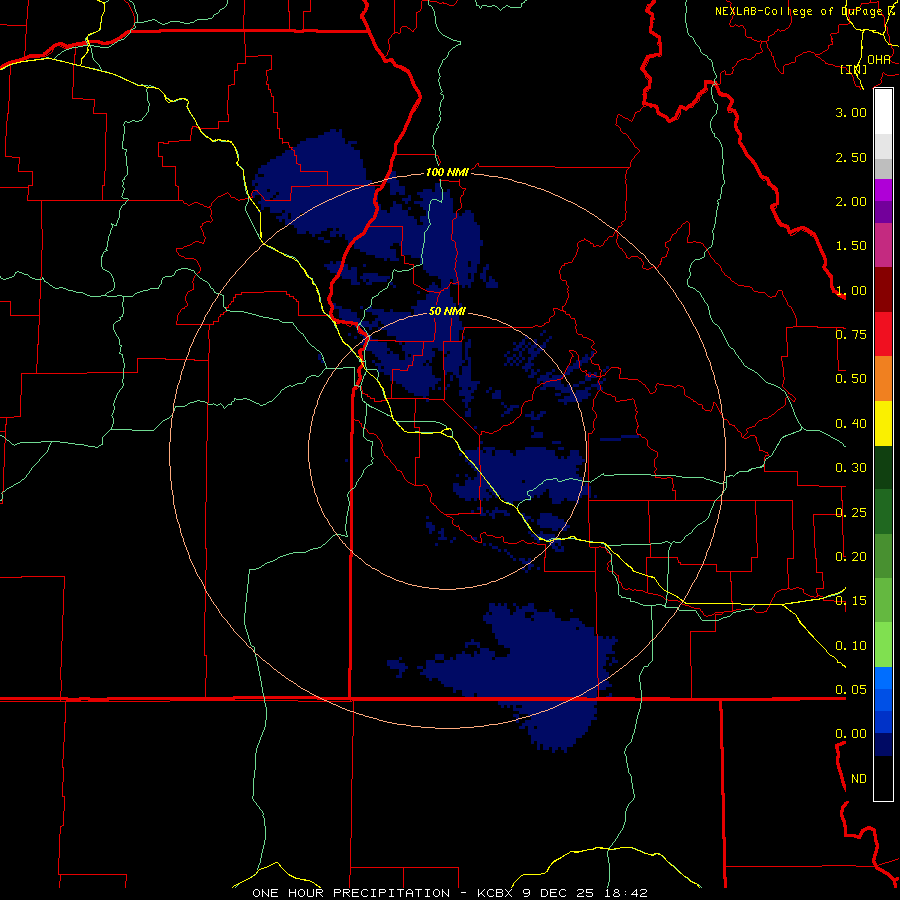Image resolution: width=900 pixels, height=900 pixels.
Task: Click the 0.50 legend value
Action: pyautogui.click(x=851, y=379)
